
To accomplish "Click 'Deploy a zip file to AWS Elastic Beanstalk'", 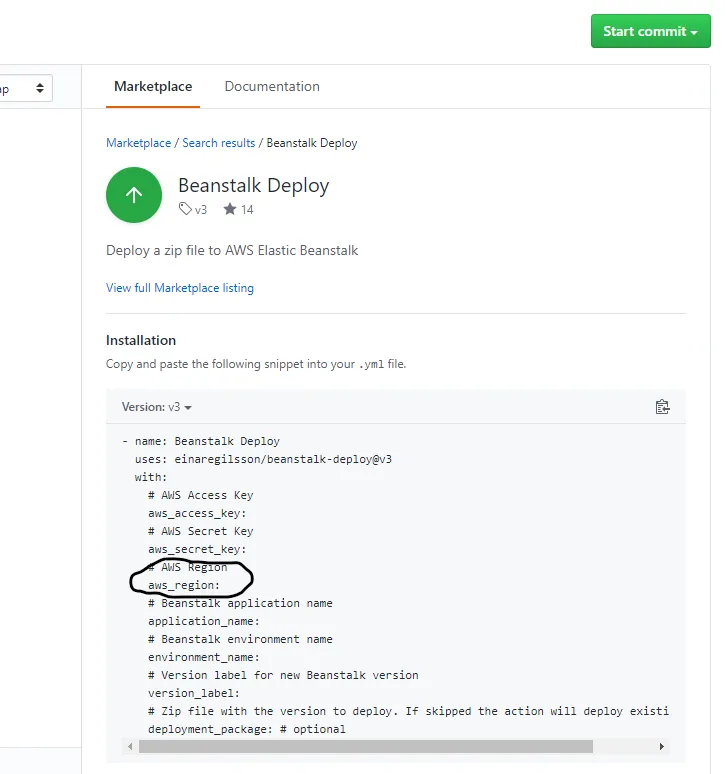I will [x=232, y=250].
